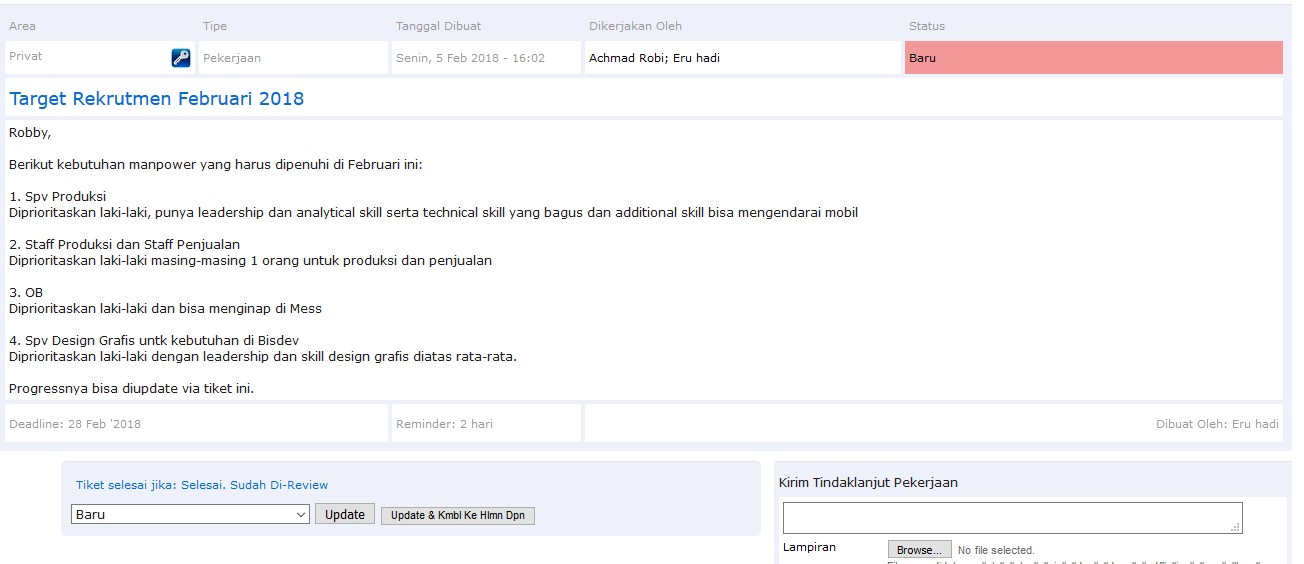Click Browse to attach a Lampiran file
Image resolution: width=1304 pixels, height=564 pixels.
pyautogui.click(x=919, y=550)
